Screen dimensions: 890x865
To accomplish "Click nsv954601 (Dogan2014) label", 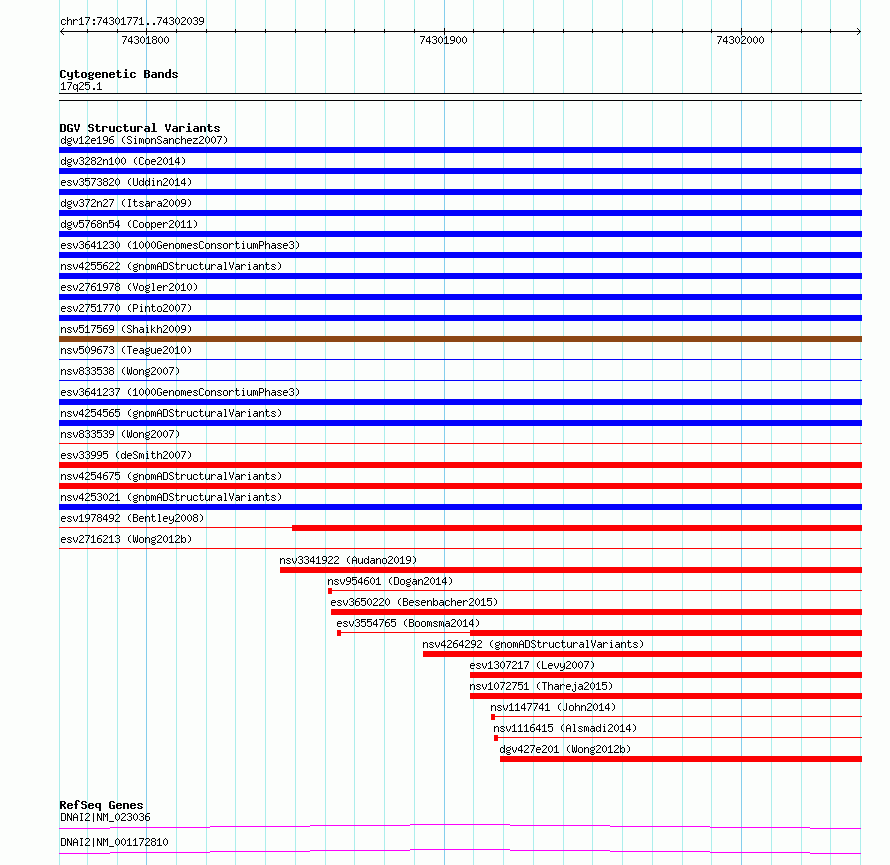I will click(390, 581).
